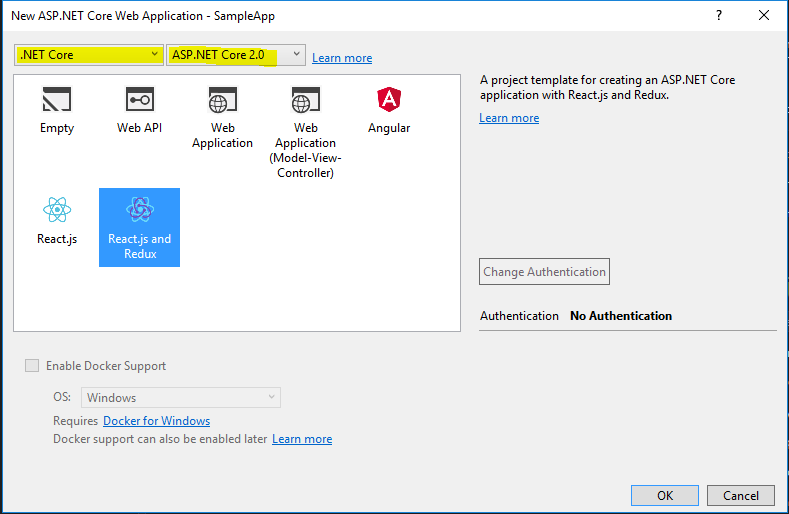Enable Docker Support checkbox
This screenshot has height=514, width=789.
pos(32,365)
